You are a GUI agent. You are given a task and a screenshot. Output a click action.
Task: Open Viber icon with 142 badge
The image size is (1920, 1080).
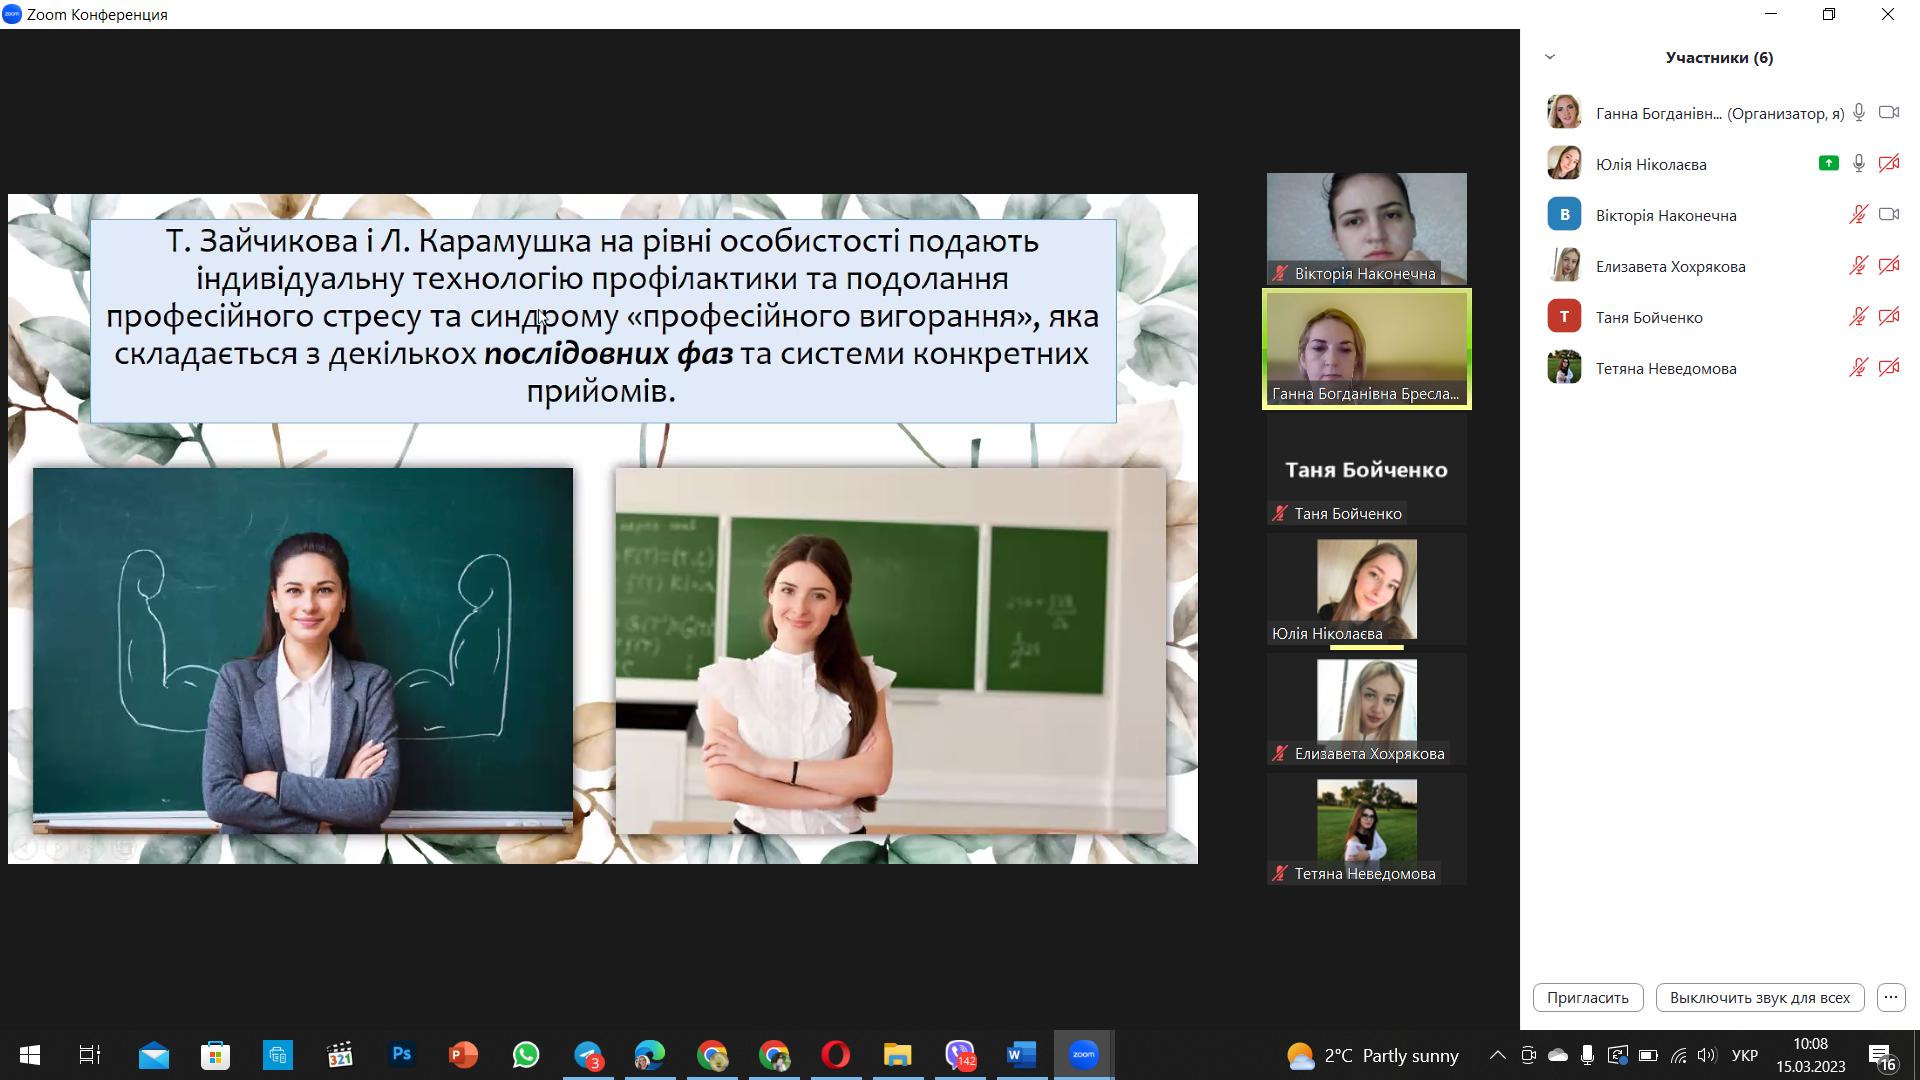pyautogui.click(x=959, y=1055)
